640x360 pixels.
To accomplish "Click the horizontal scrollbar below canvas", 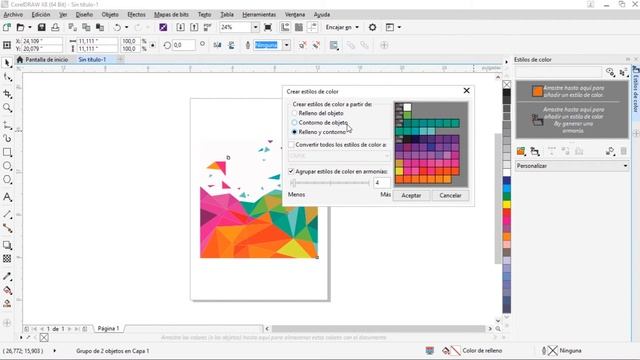I will [378, 329].
